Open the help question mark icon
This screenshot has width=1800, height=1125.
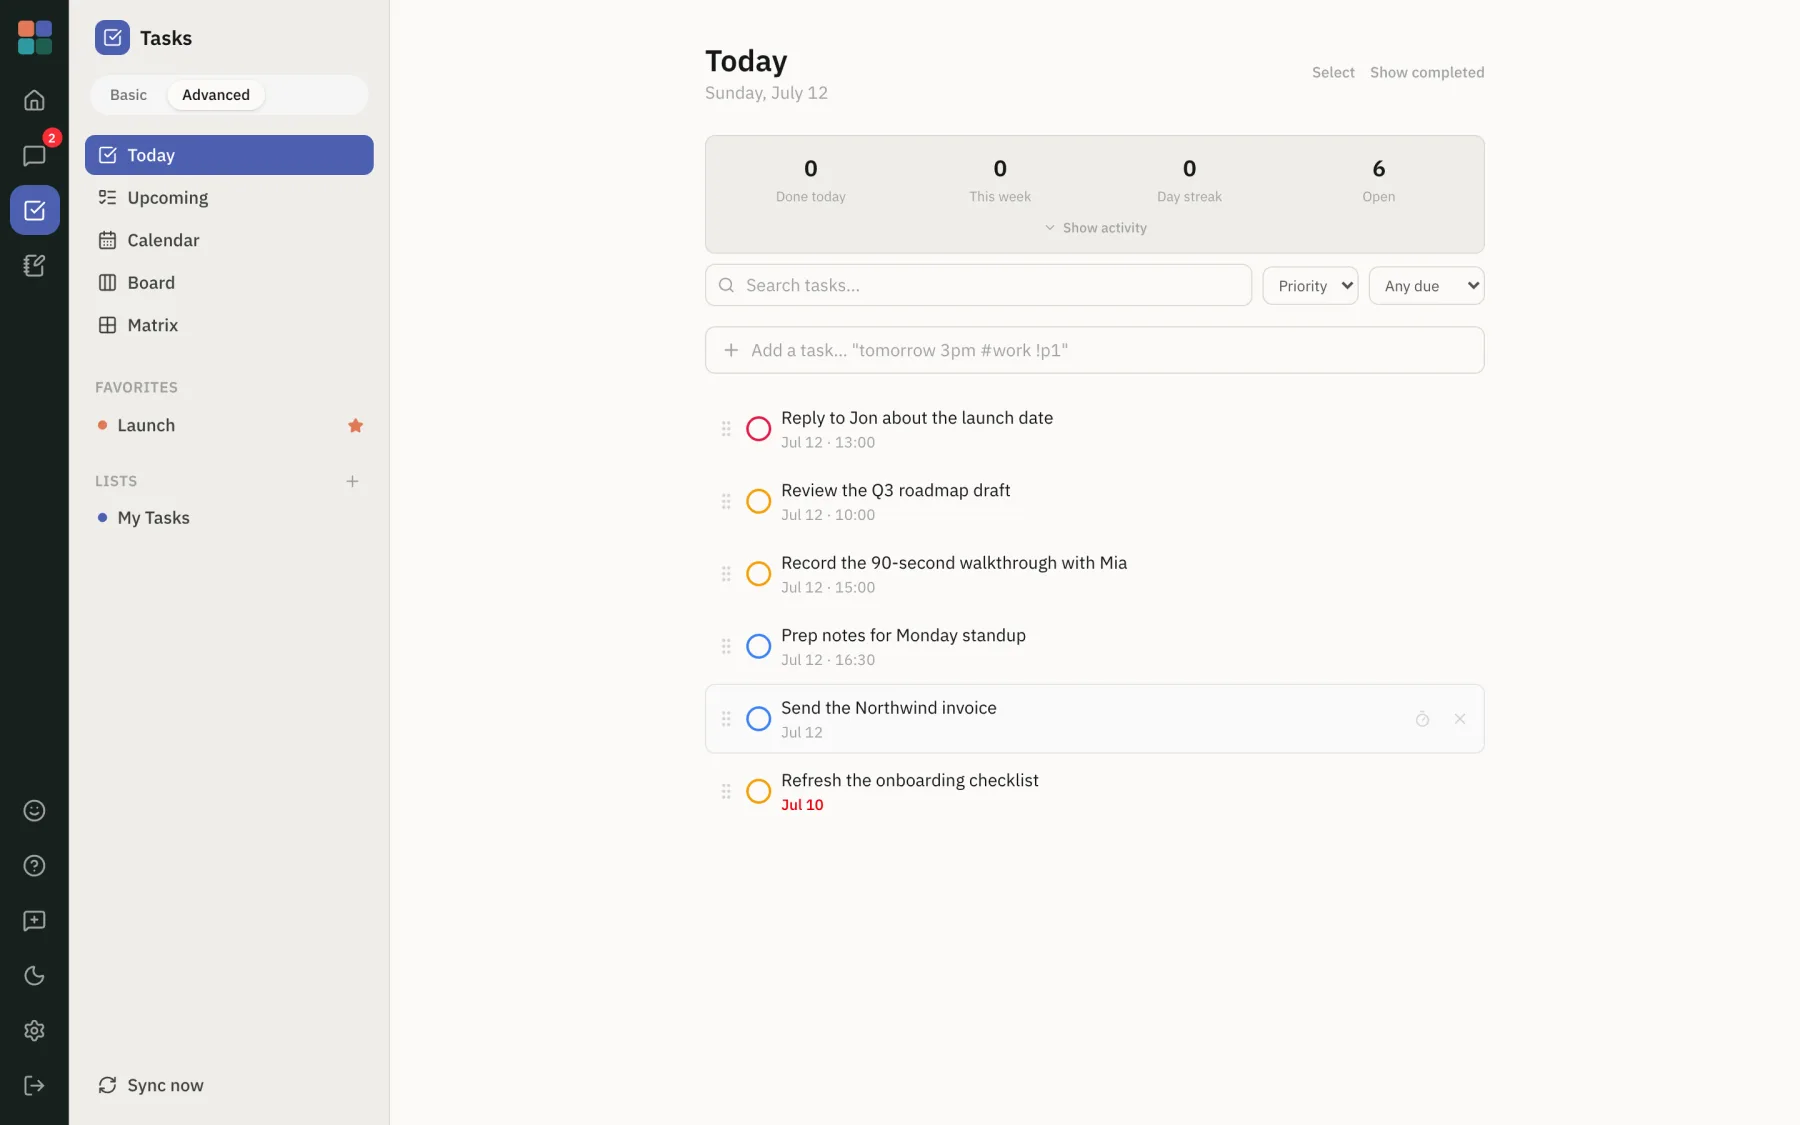pos(34,865)
